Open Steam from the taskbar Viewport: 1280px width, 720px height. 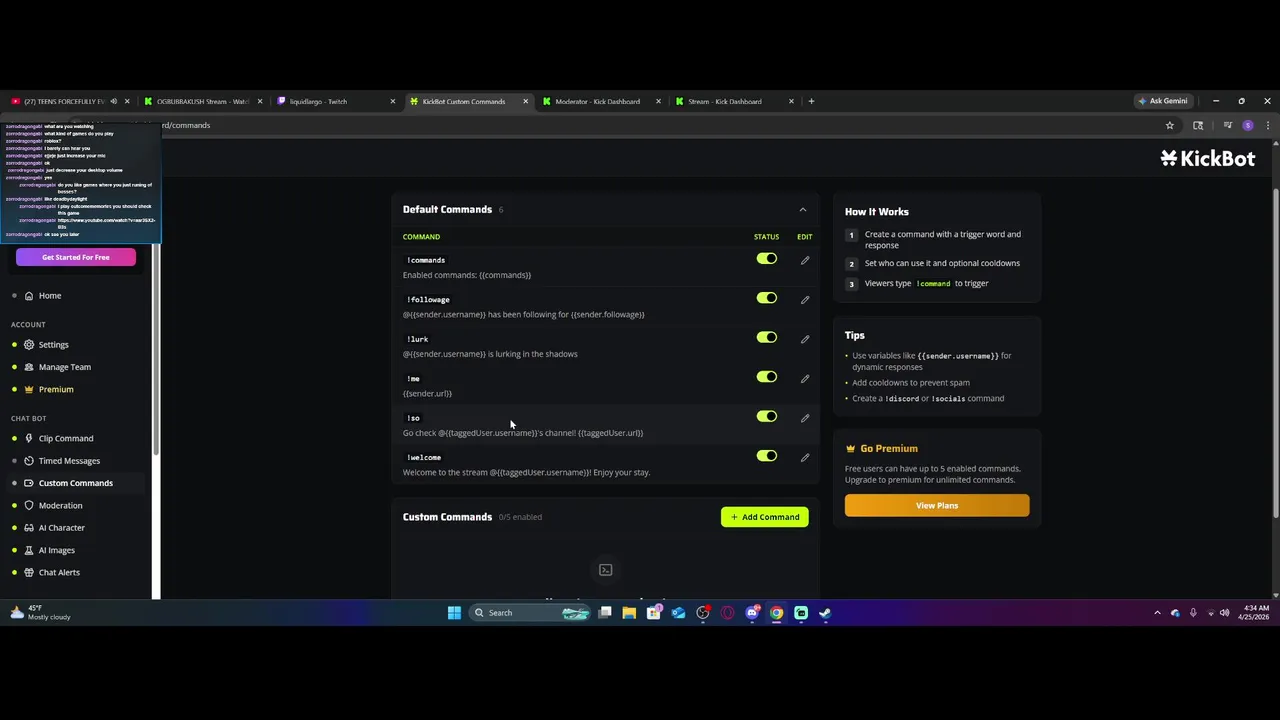click(x=825, y=613)
